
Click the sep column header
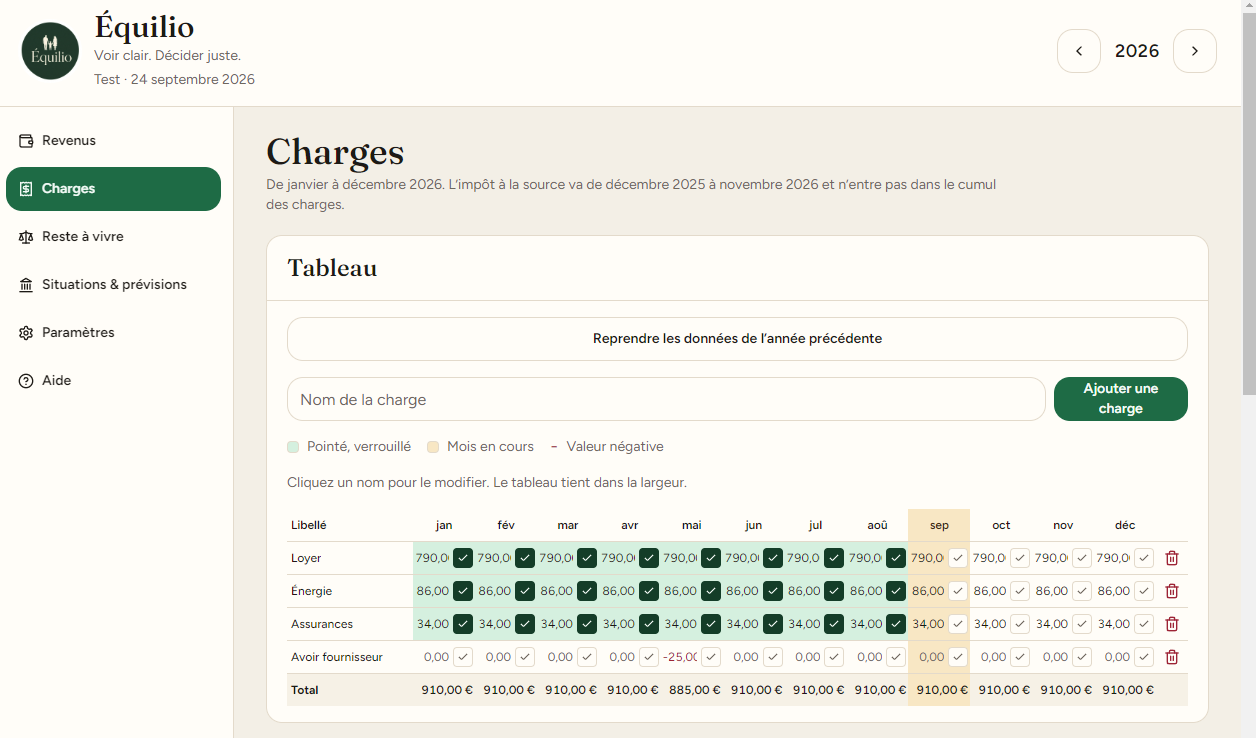[939, 525]
